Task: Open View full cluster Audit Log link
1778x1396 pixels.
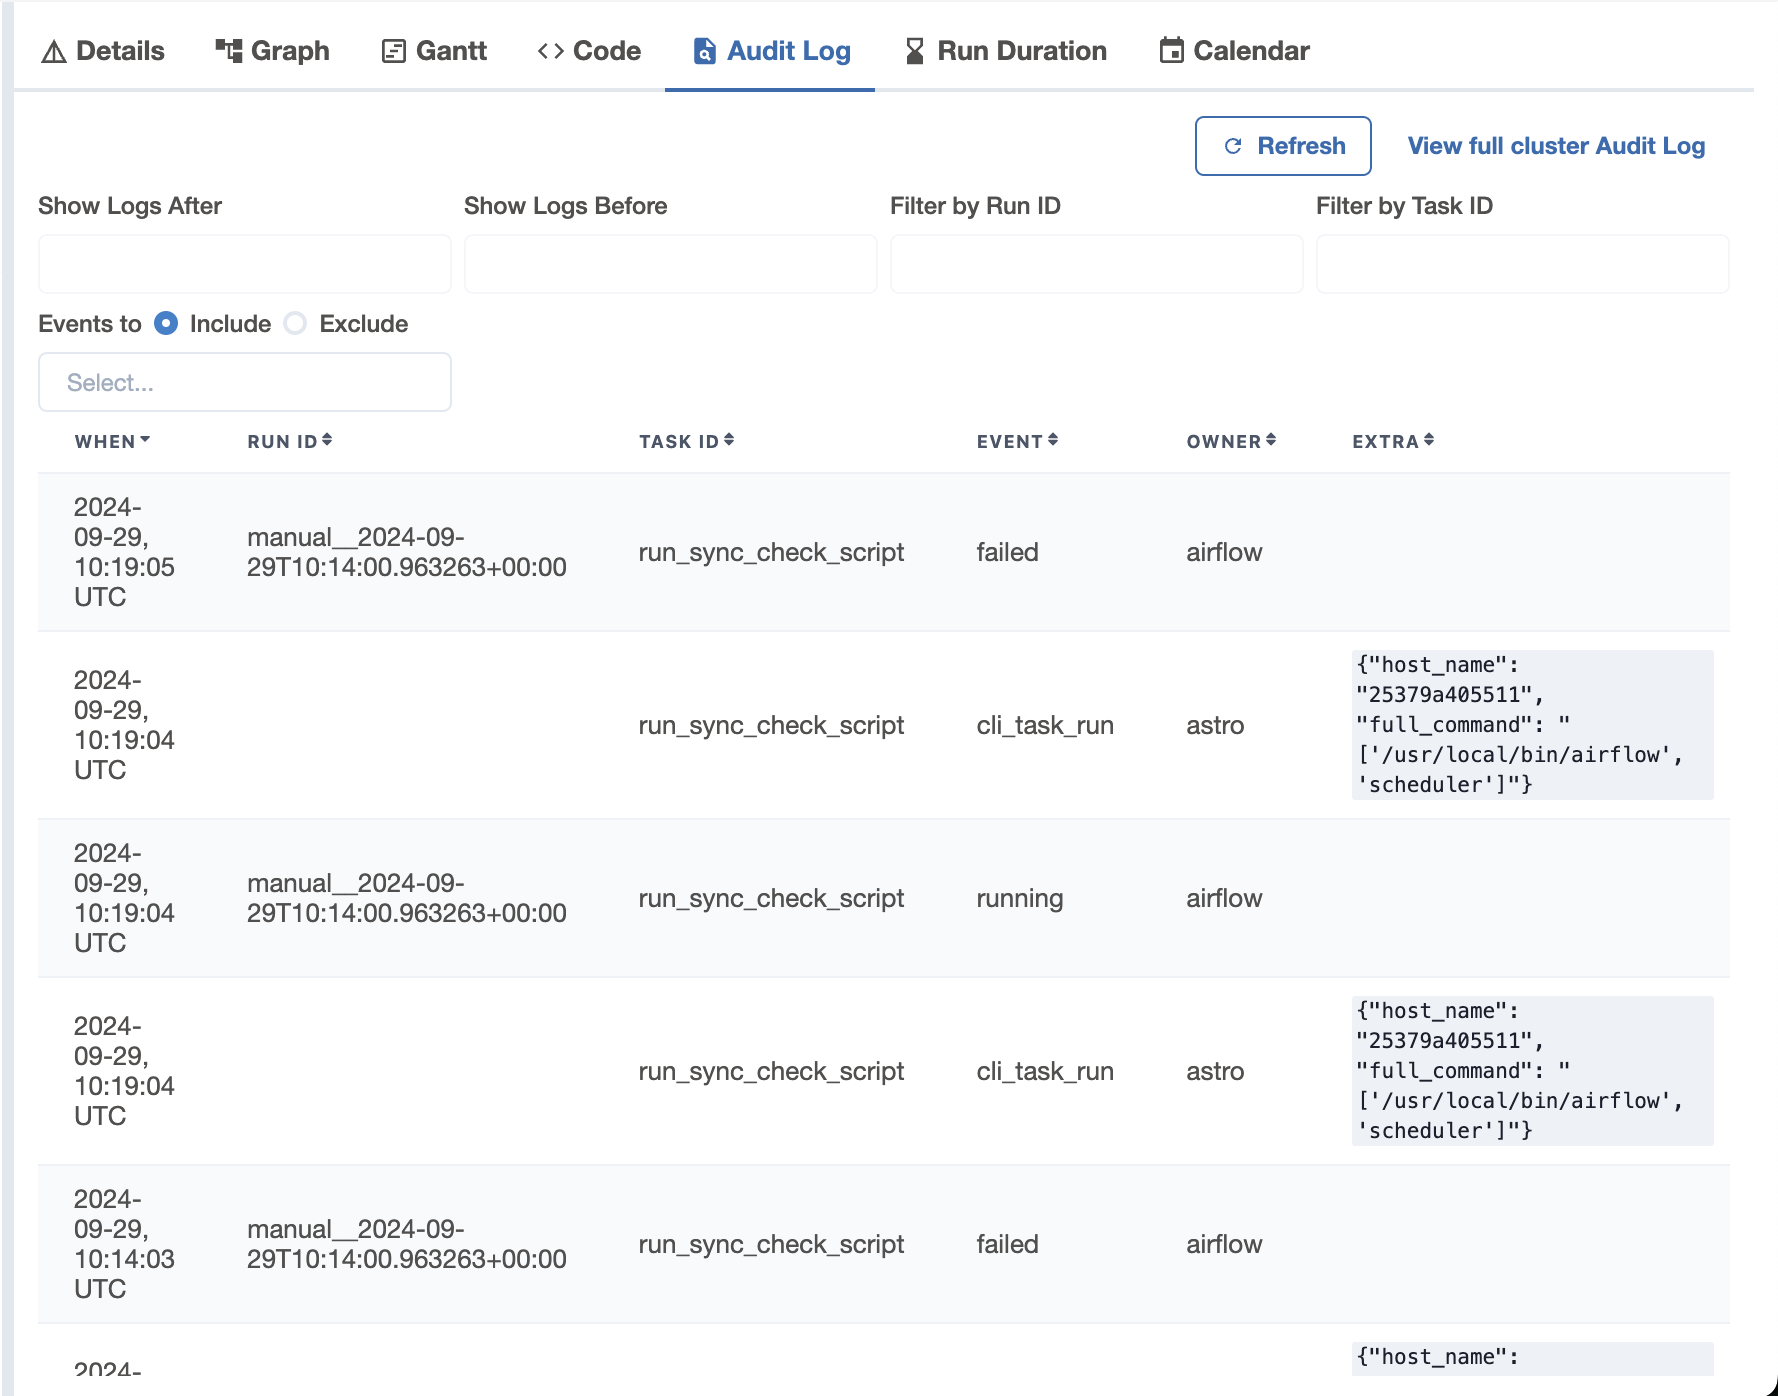Action: (1556, 146)
